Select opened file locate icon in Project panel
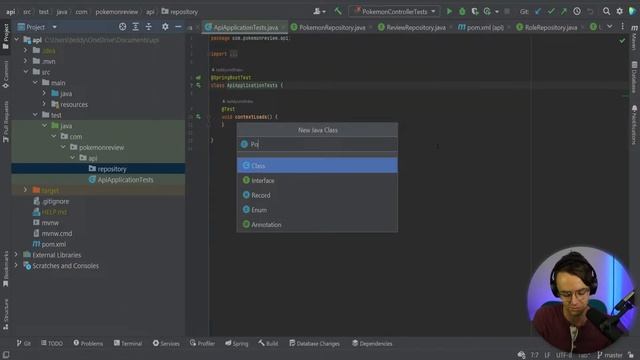The height and width of the screenshot is (360, 640). click(x=122, y=27)
